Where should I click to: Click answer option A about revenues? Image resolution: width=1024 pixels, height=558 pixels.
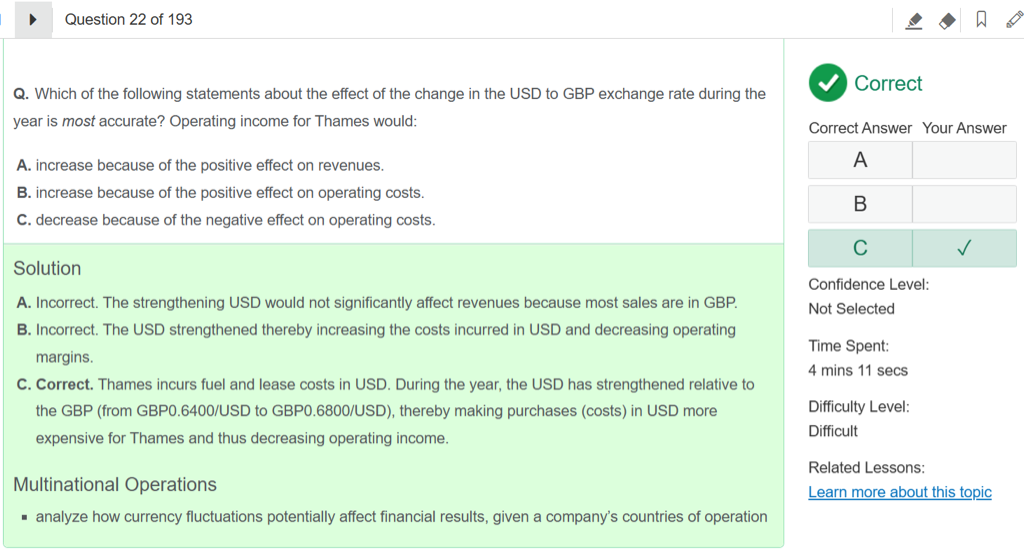coord(200,165)
